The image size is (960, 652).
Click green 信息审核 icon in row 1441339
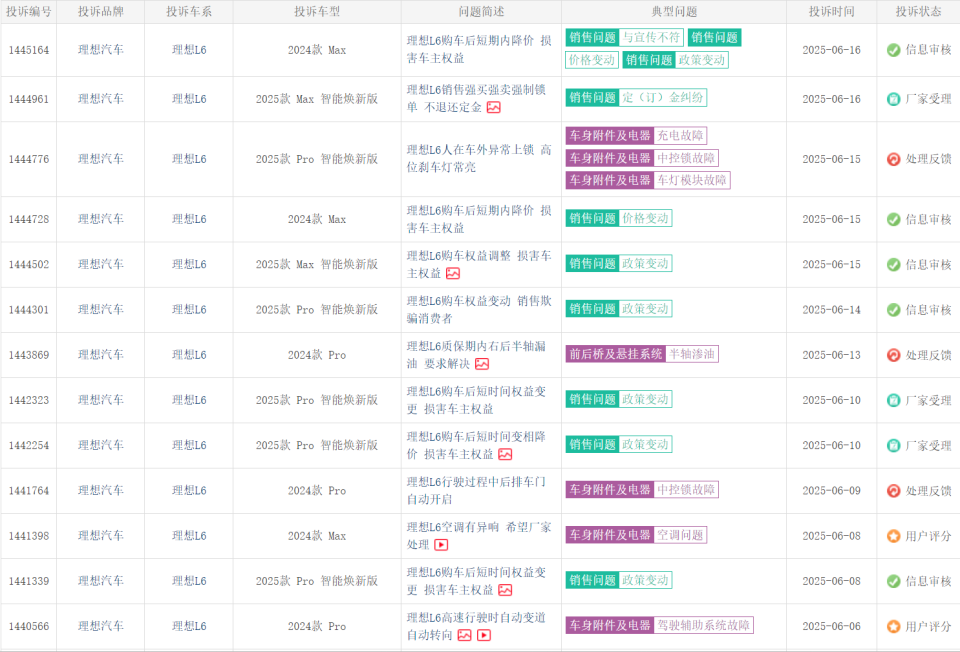pos(893,581)
